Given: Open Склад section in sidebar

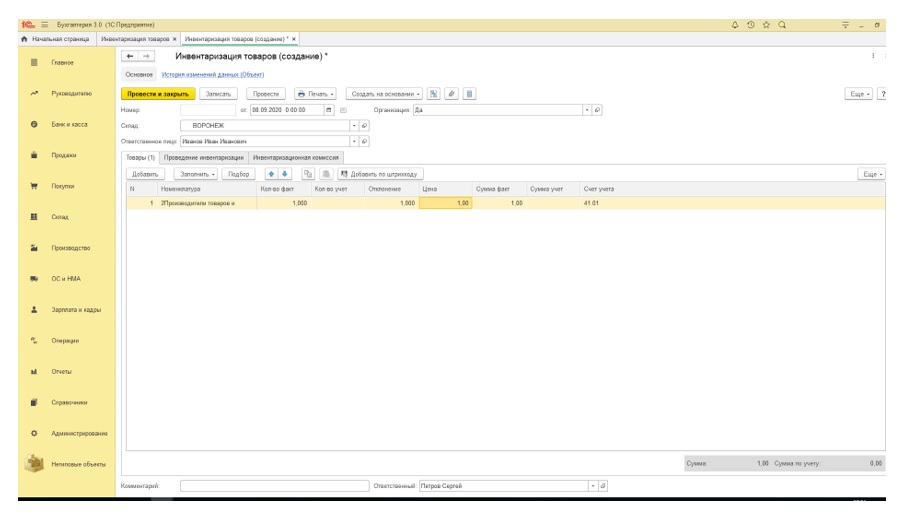Looking at the screenshot, I should (x=61, y=216).
